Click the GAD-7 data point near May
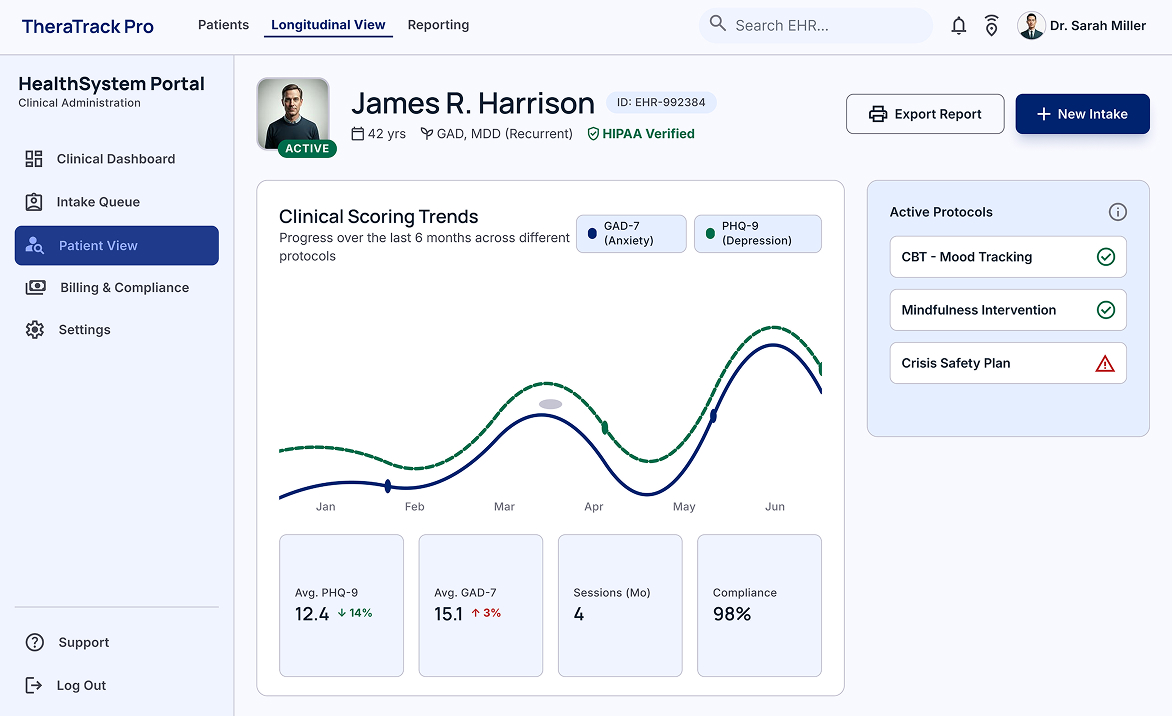1172x716 pixels. pyautogui.click(x=713, y=416)
